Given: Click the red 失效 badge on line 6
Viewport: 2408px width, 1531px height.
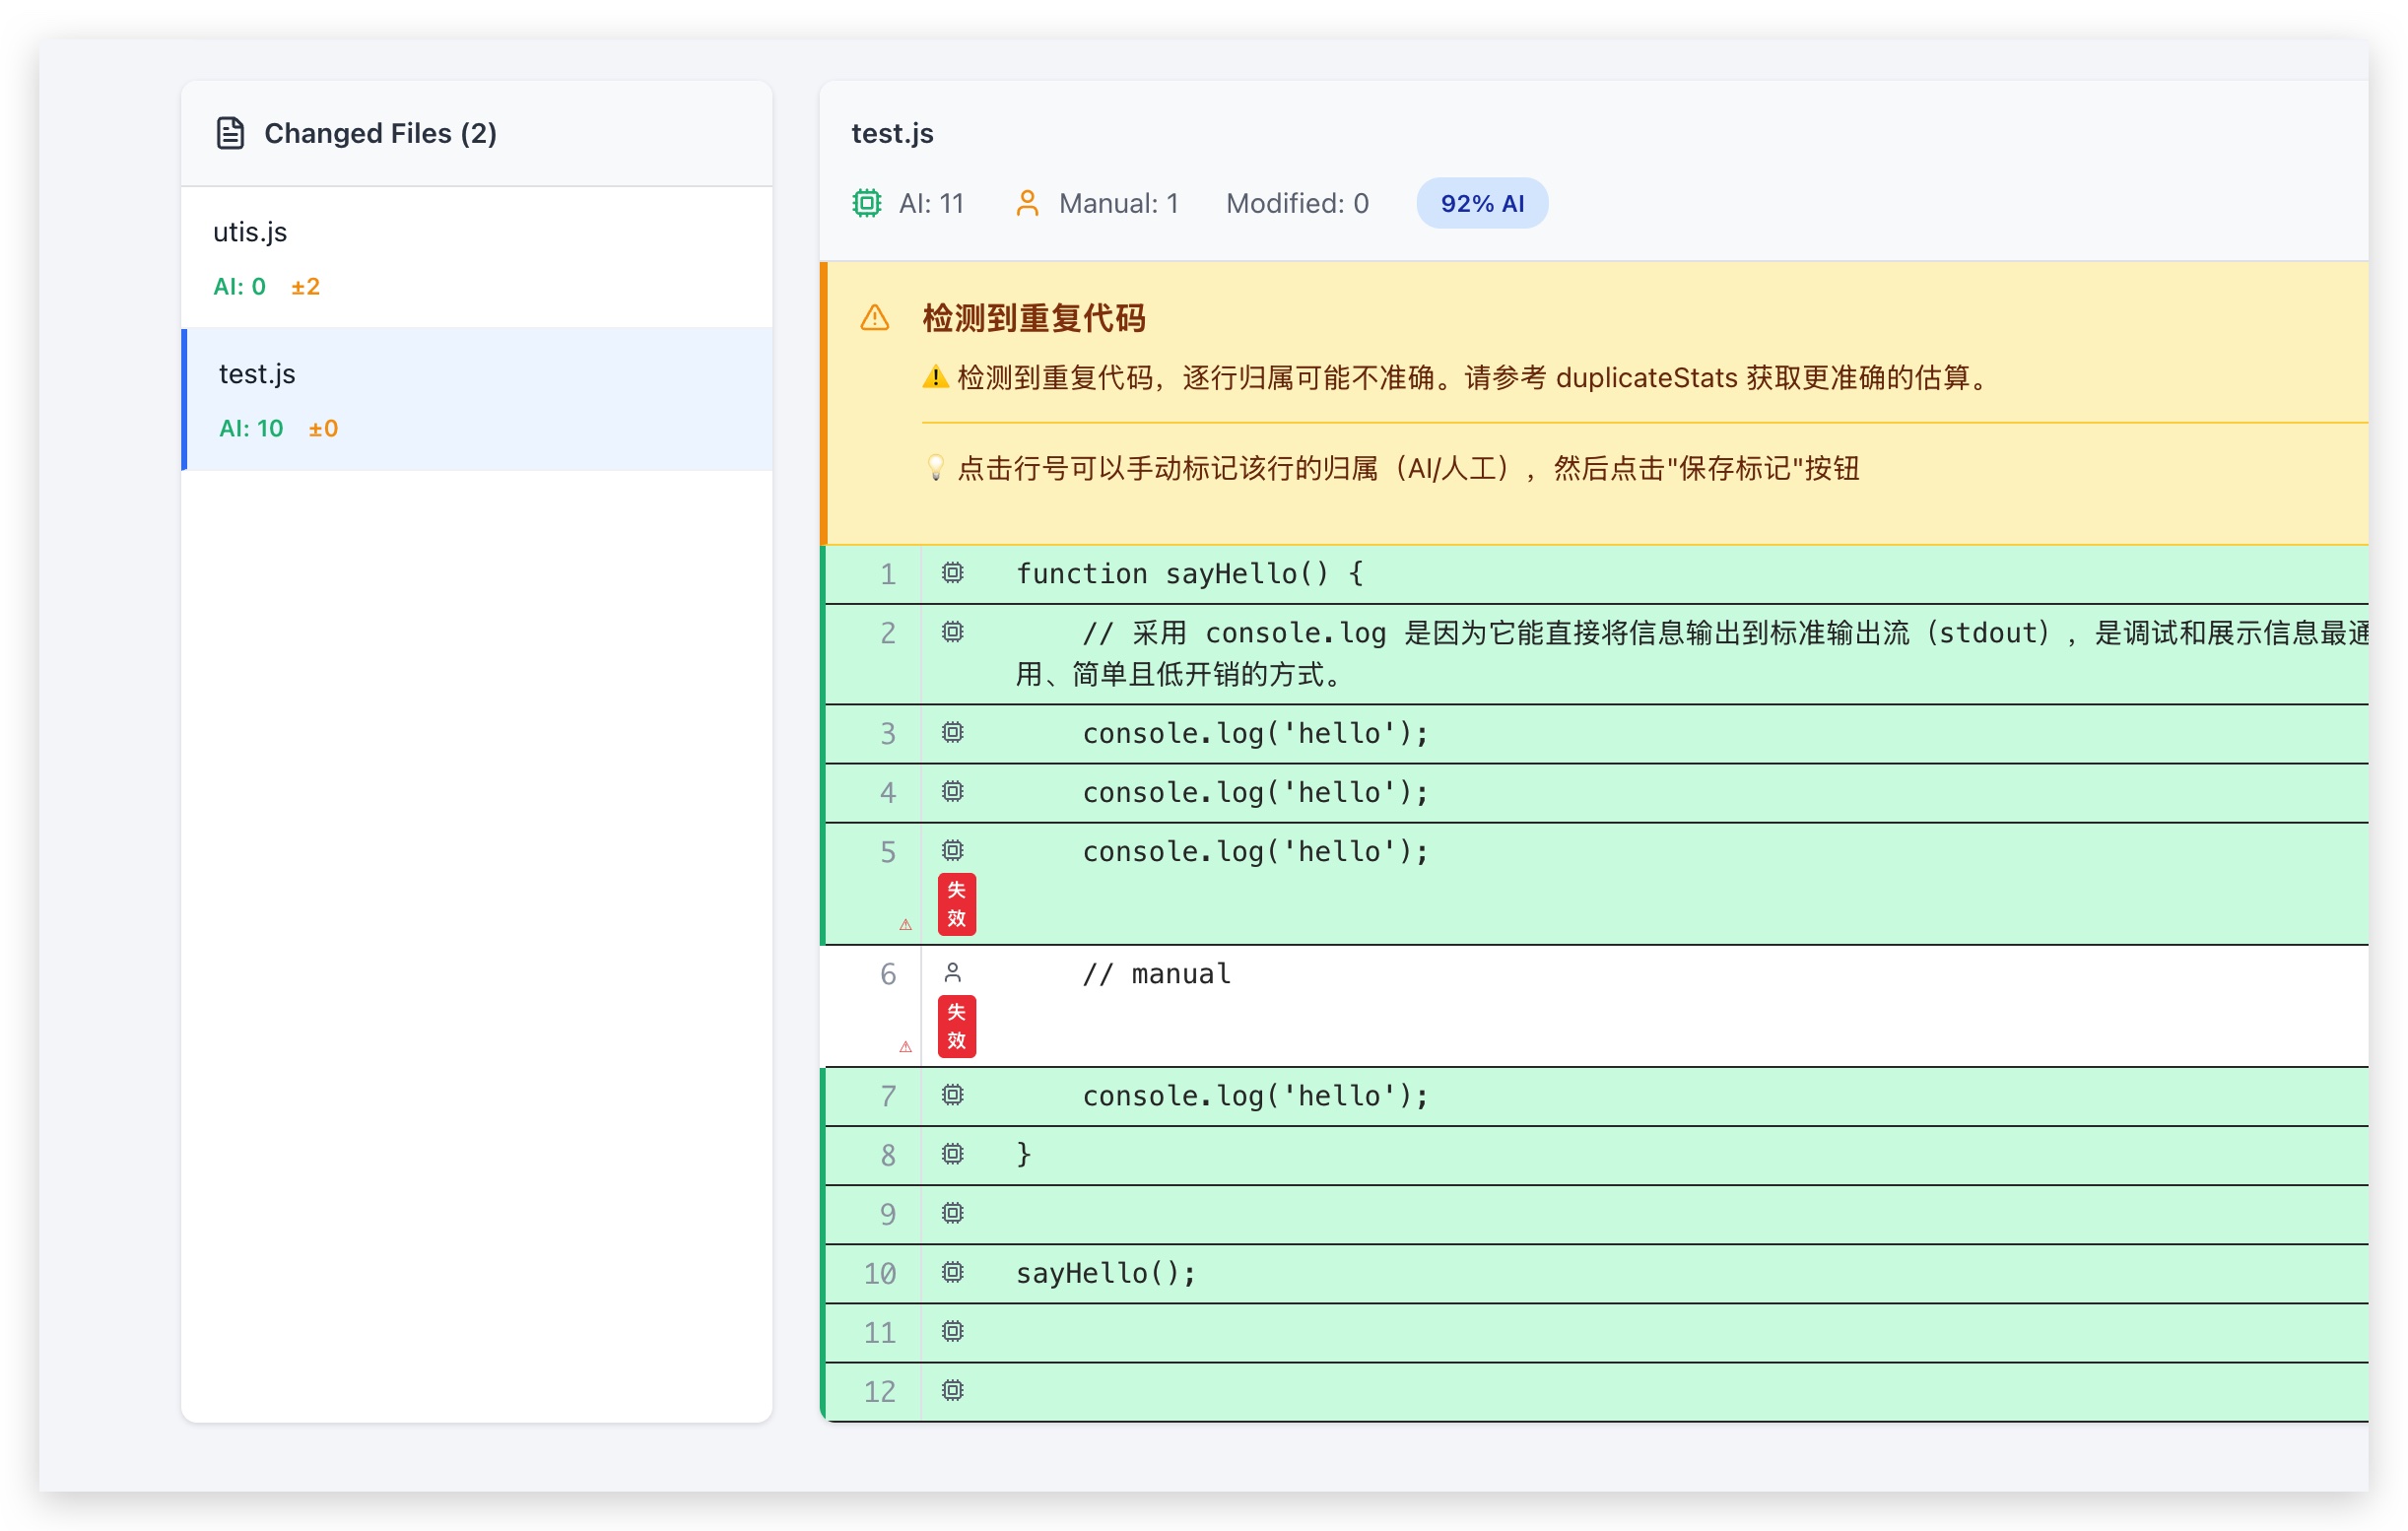Looking at the screenshot, I should pos(956,1024).
